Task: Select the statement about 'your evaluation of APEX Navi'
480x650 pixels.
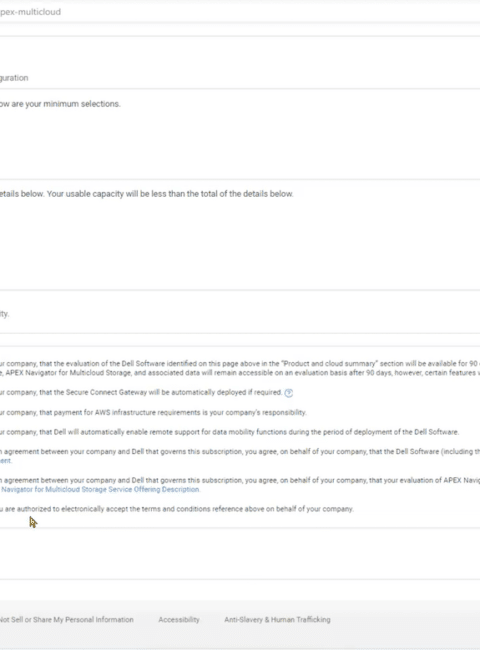Action: click(240, 480)
